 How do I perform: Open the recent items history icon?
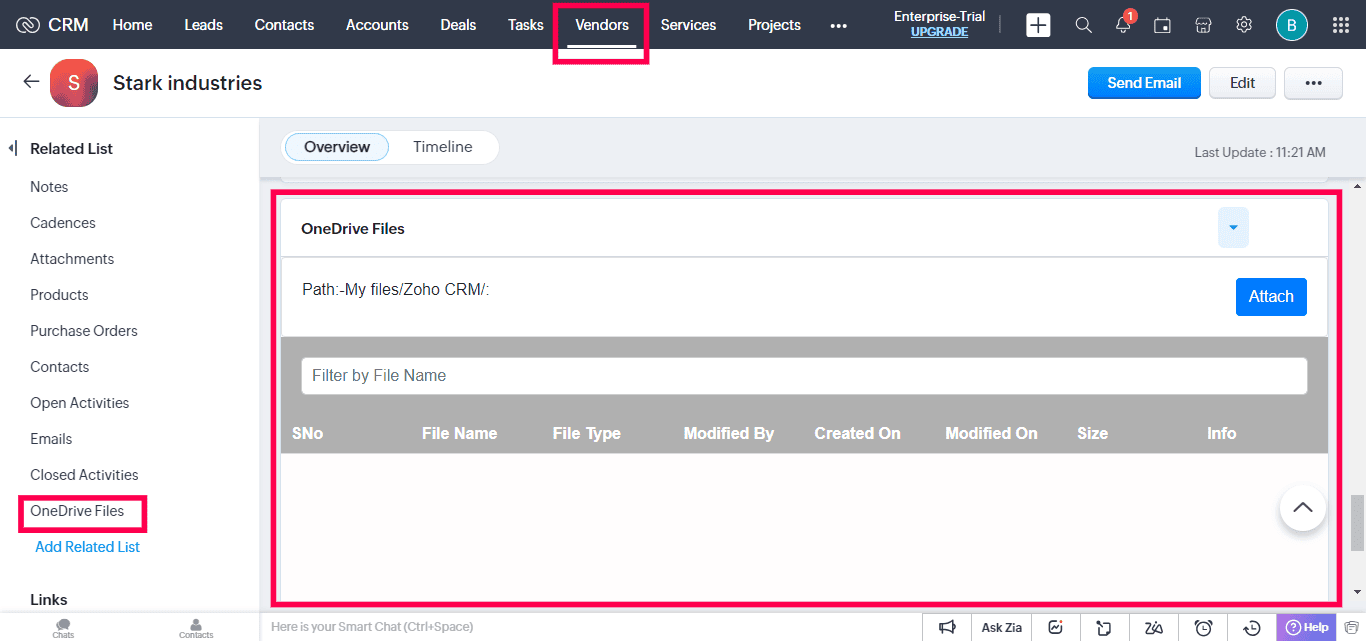[1252, 627]
